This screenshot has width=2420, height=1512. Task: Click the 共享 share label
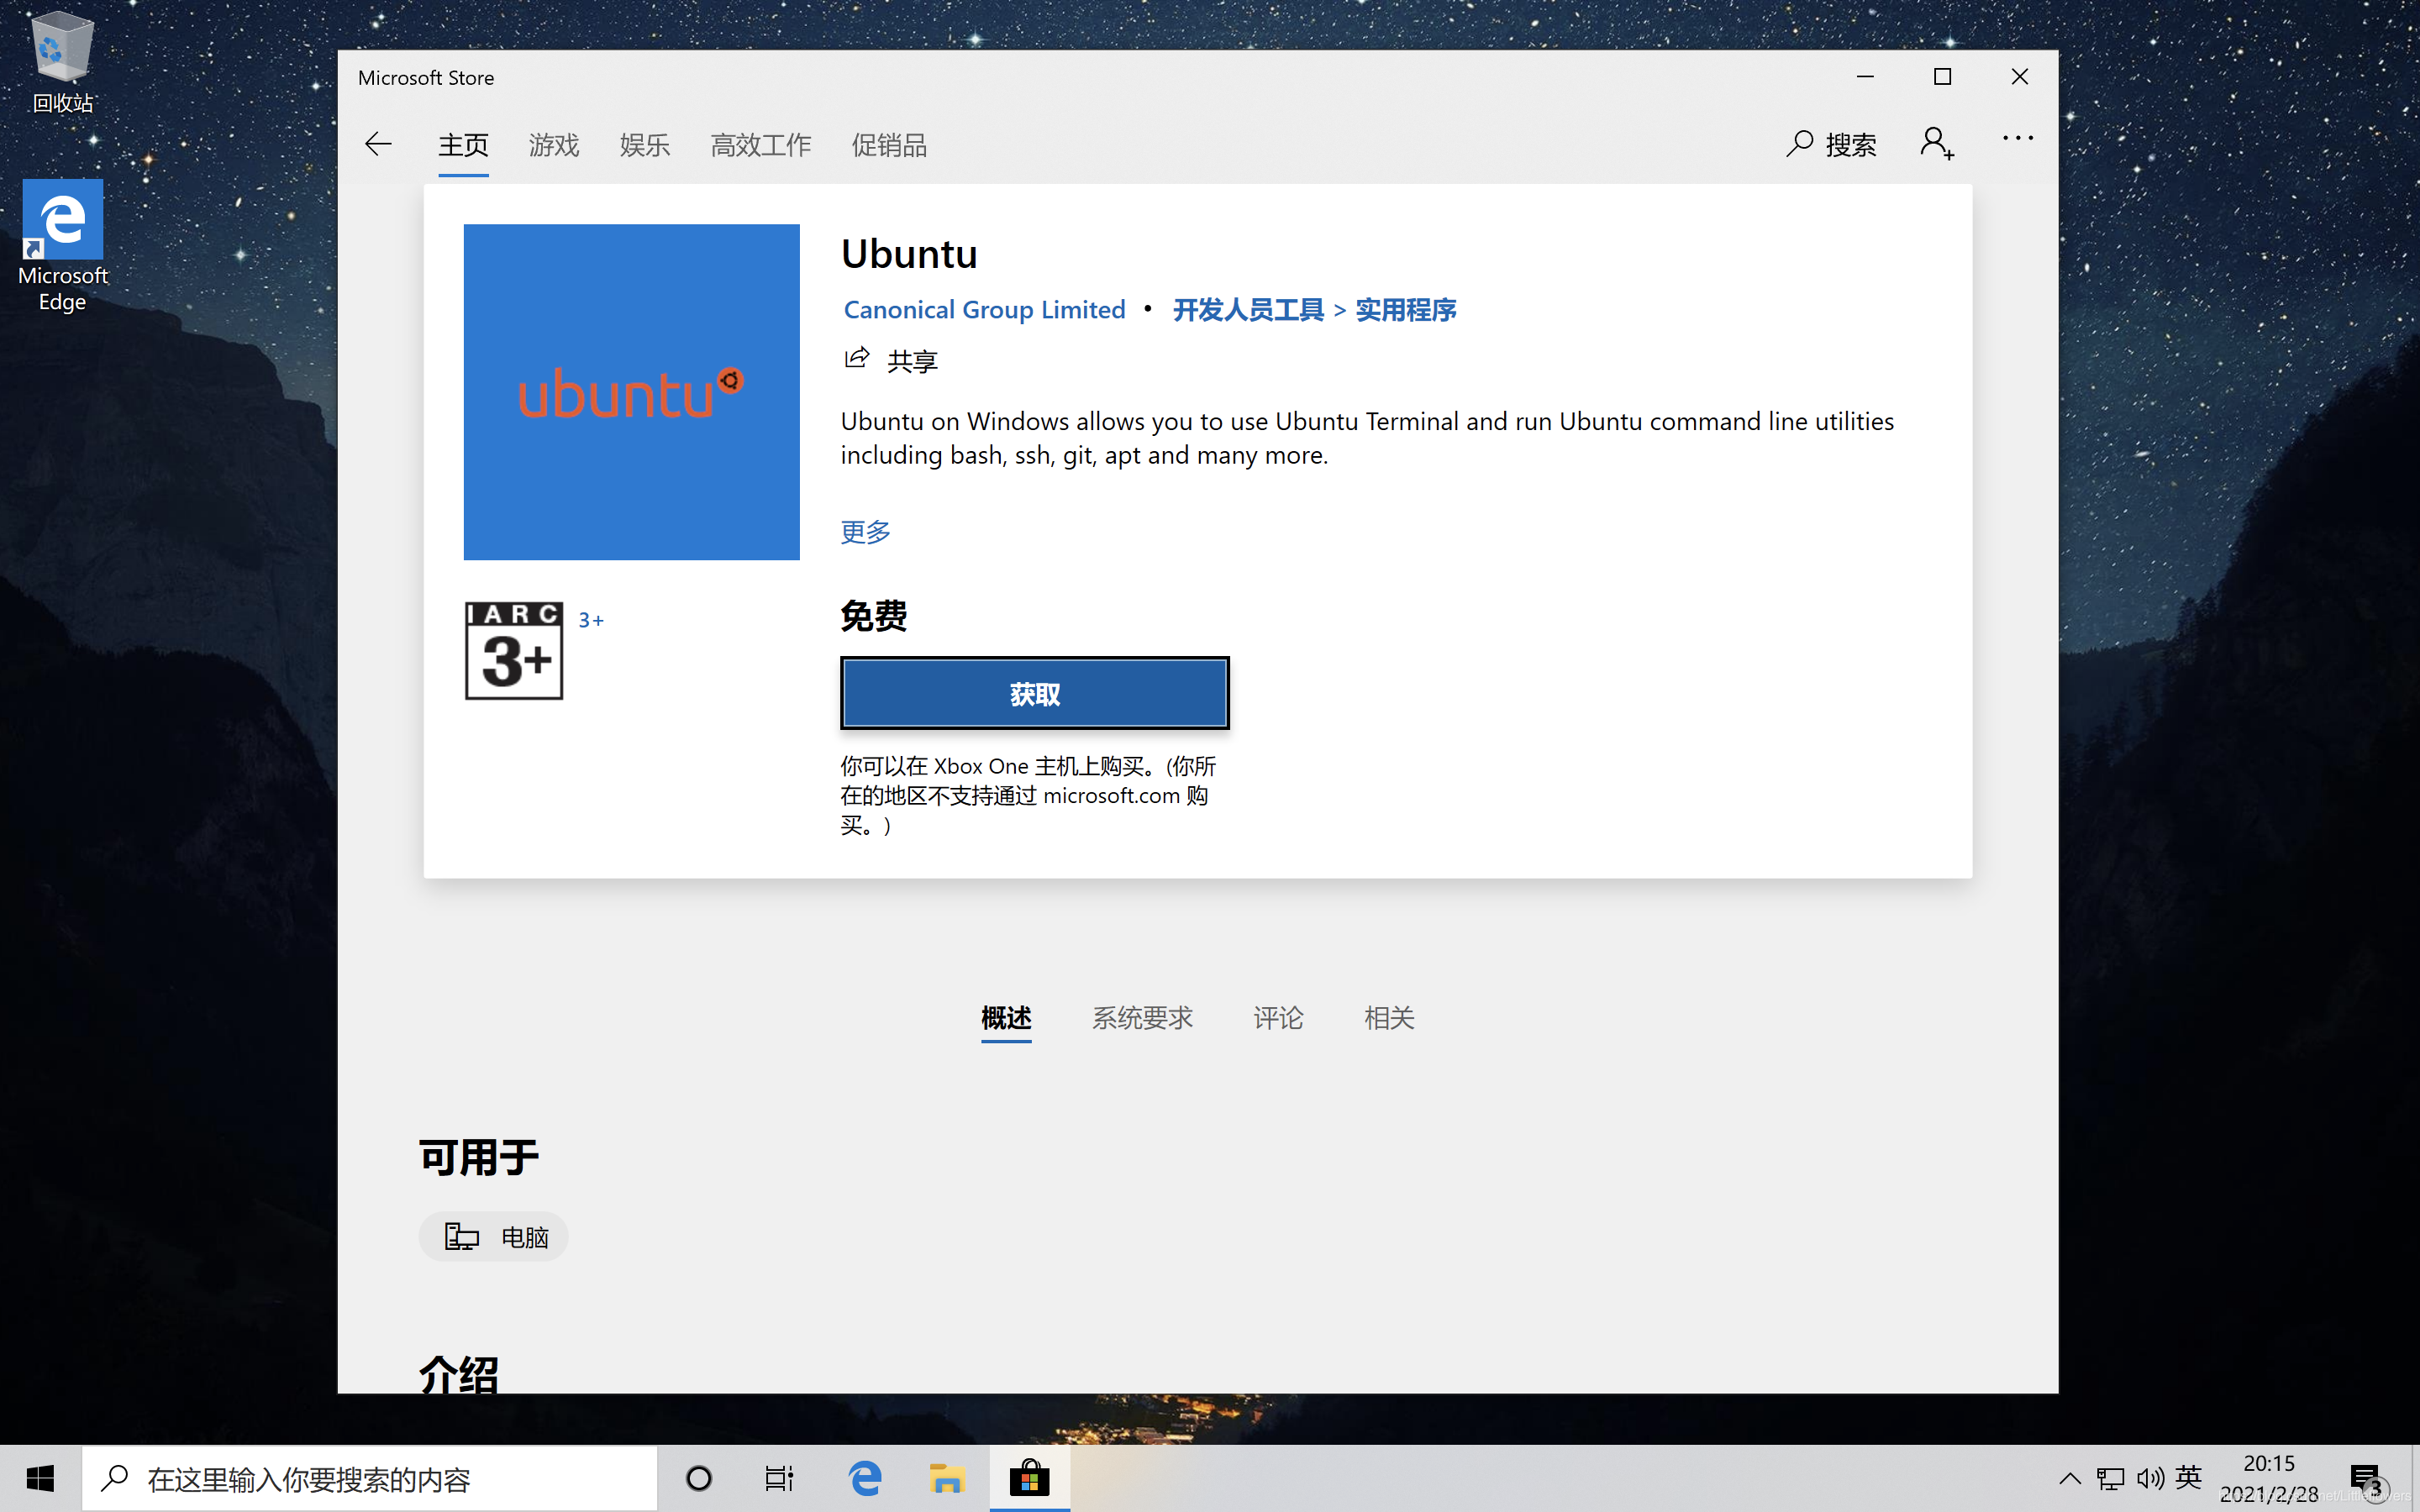point(912,361)
